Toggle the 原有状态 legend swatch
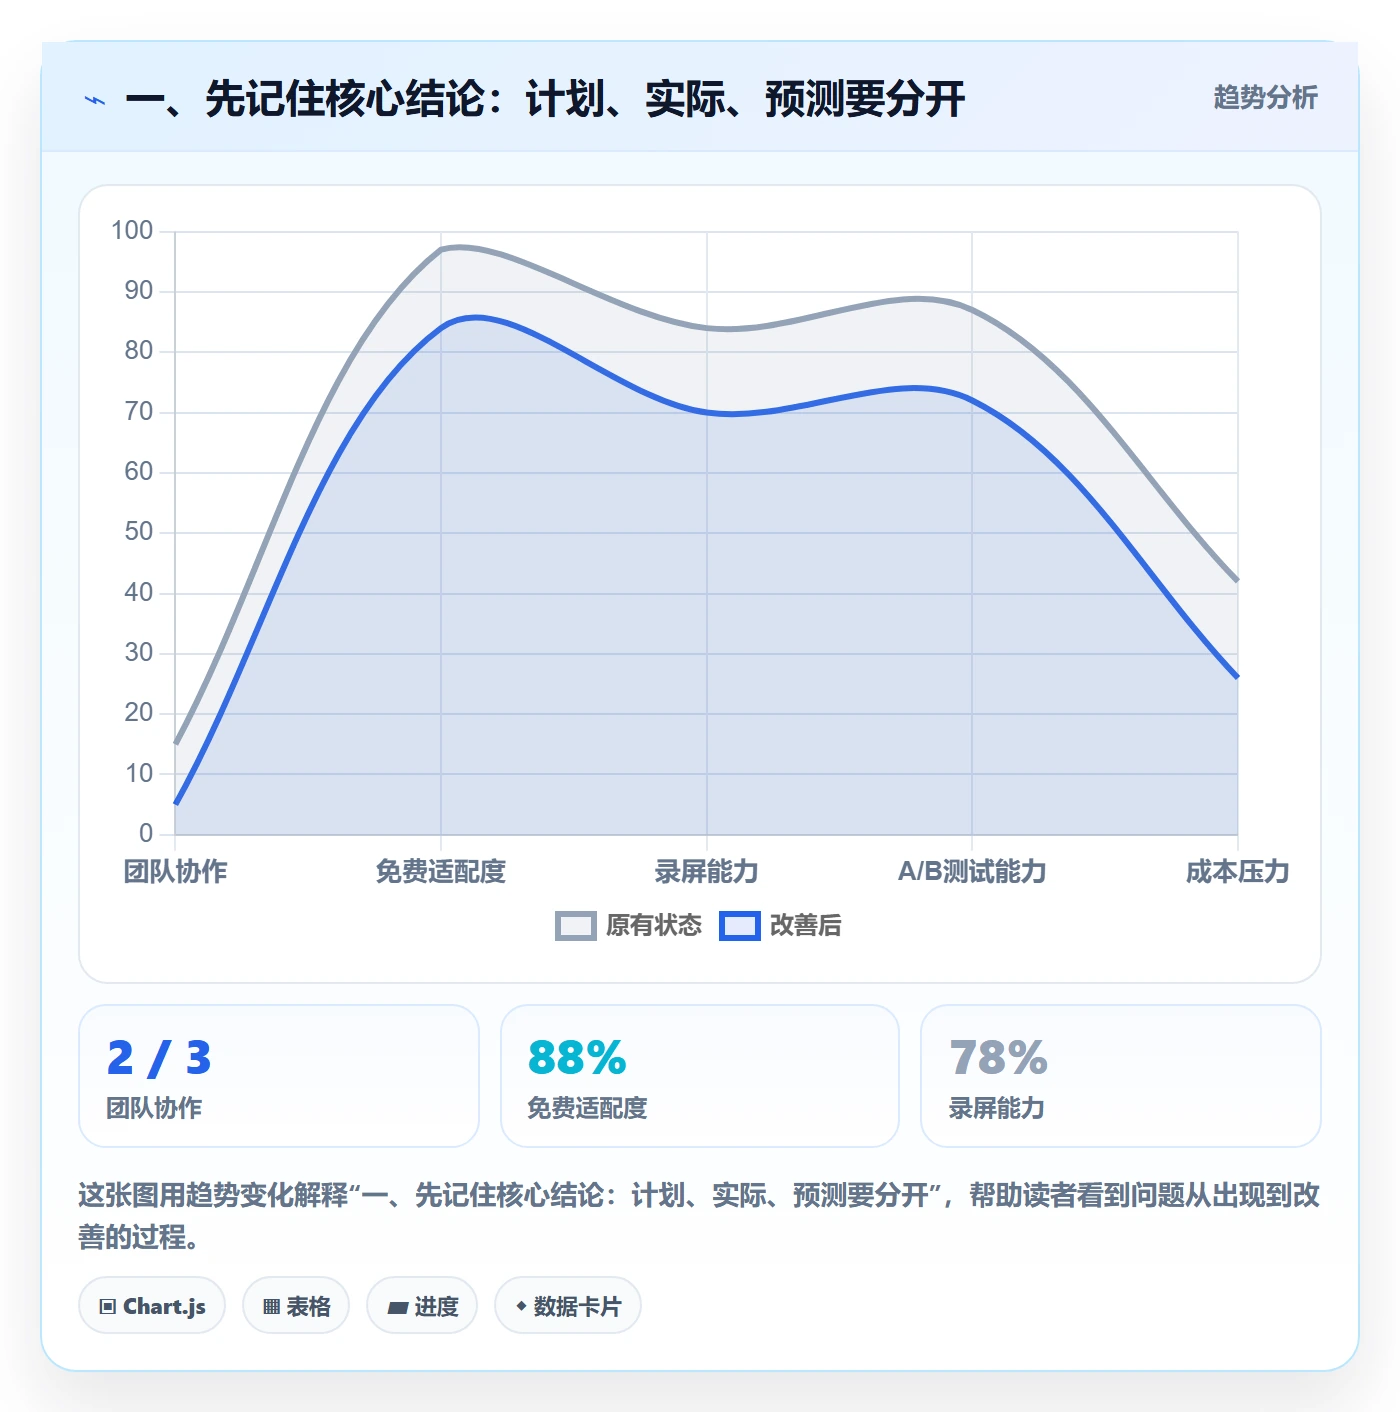Screen dimensions: 1400x1412 point(575,926)
